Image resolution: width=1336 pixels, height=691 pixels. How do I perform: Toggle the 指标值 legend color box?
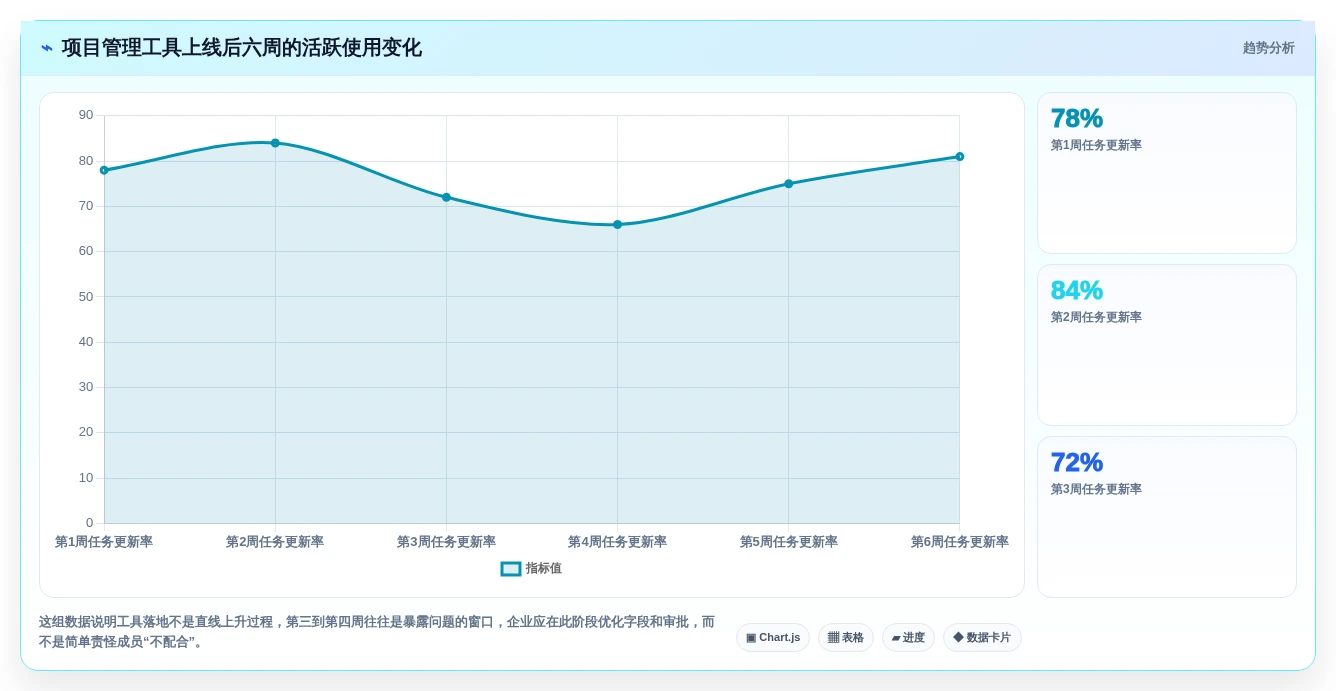tap(511, 569)
